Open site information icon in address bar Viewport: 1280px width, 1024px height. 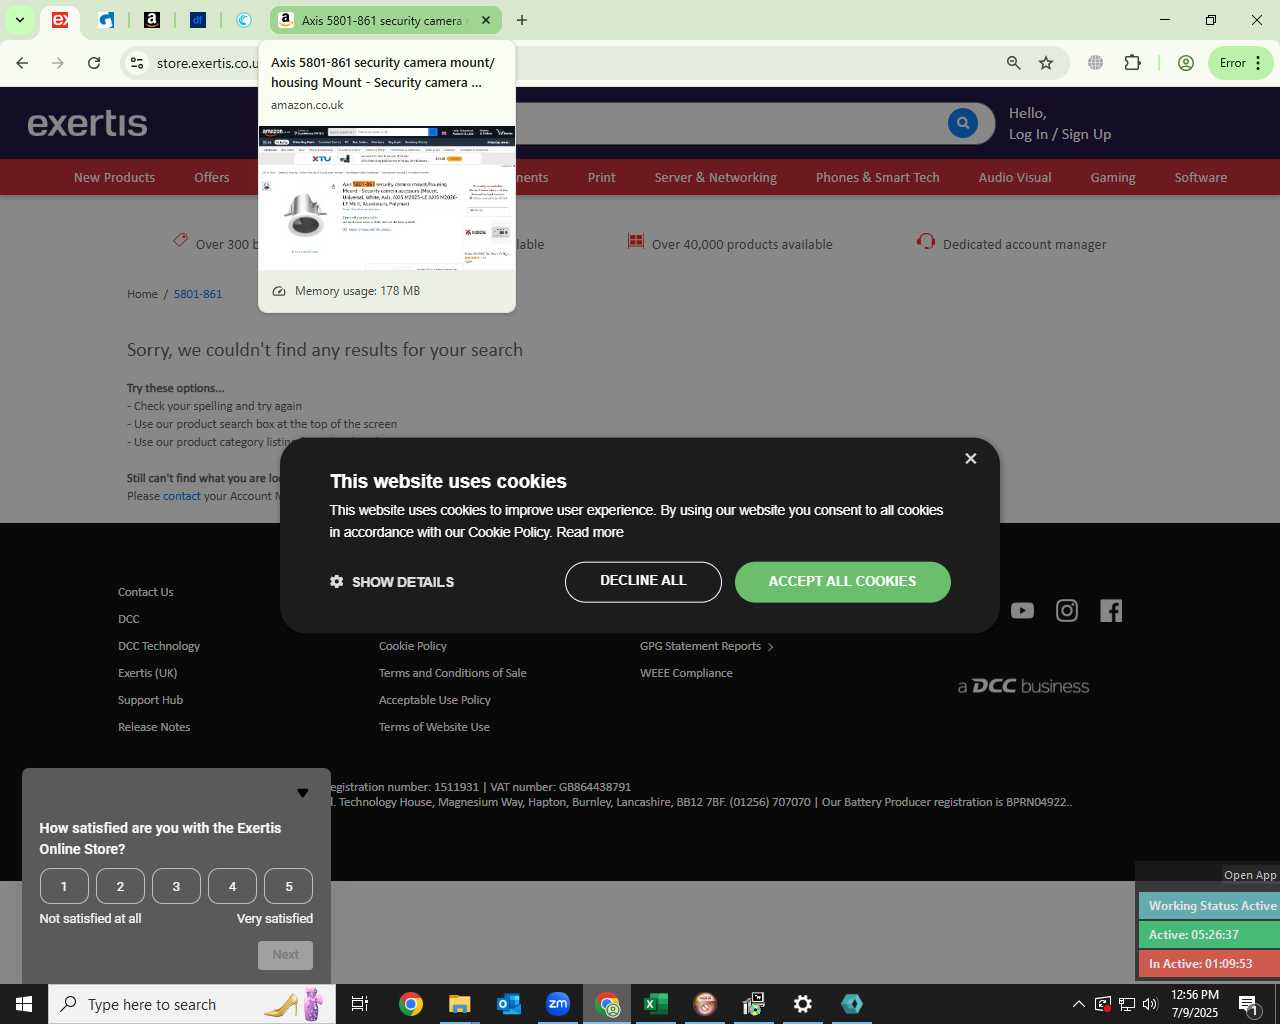coord(137,63)
